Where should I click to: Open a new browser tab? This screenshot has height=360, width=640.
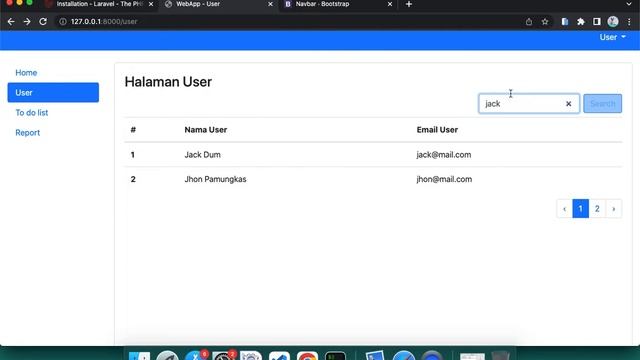pos(409,4)
